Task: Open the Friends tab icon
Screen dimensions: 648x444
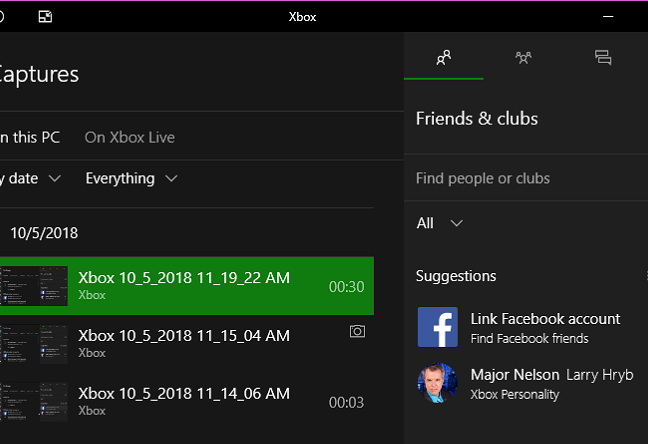Action: tap(444, 57)
